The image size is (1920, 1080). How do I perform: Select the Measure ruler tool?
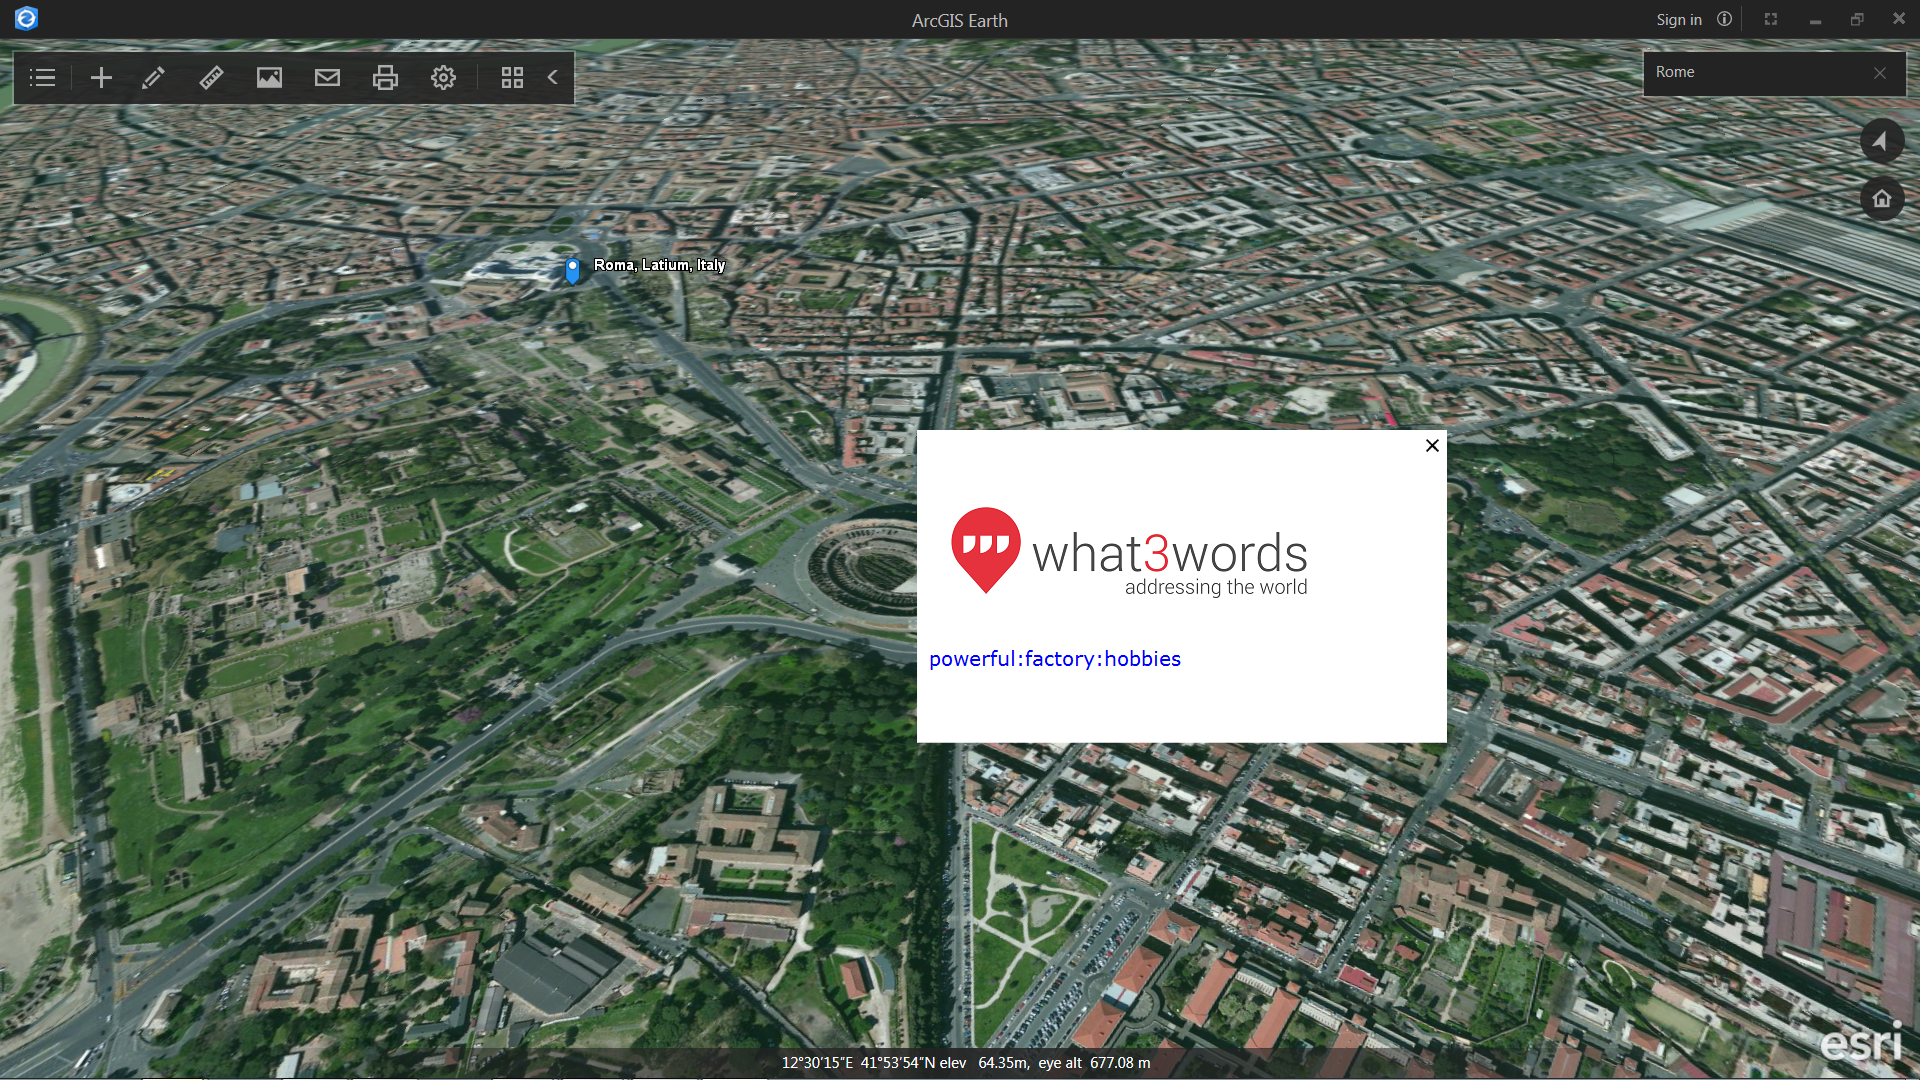tap(211, 78)
